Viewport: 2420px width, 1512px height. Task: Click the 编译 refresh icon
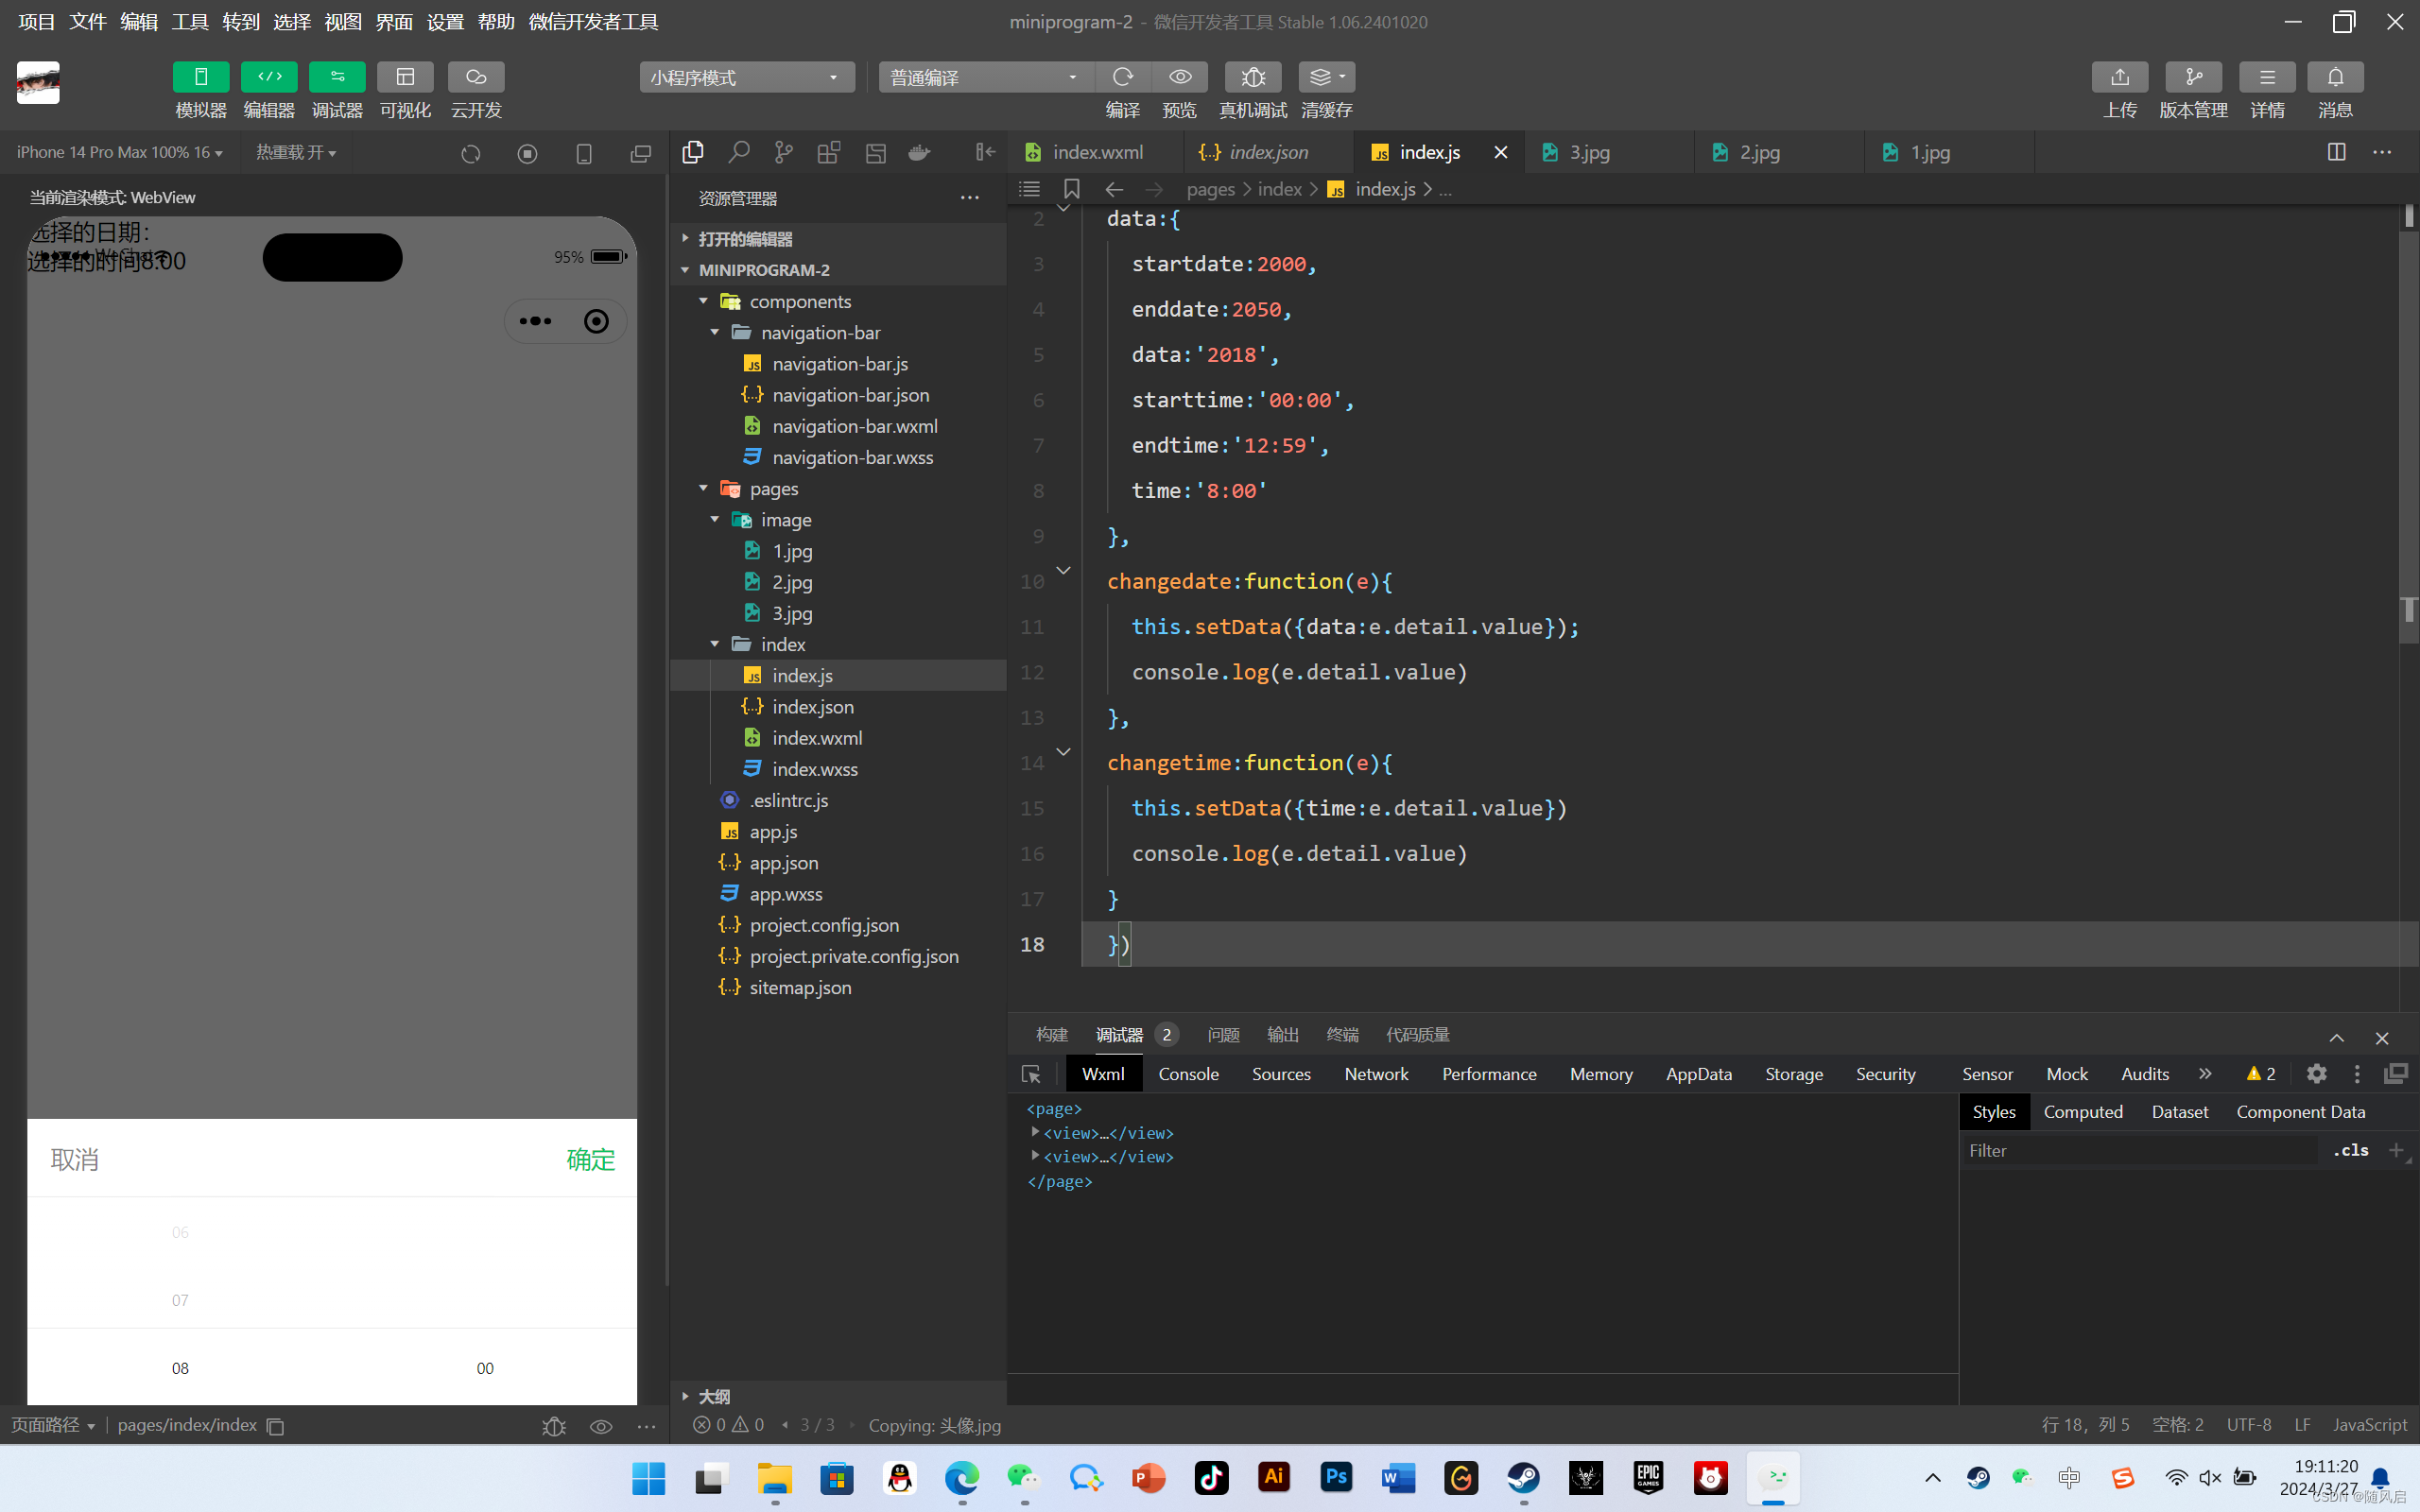point(1122,77)
